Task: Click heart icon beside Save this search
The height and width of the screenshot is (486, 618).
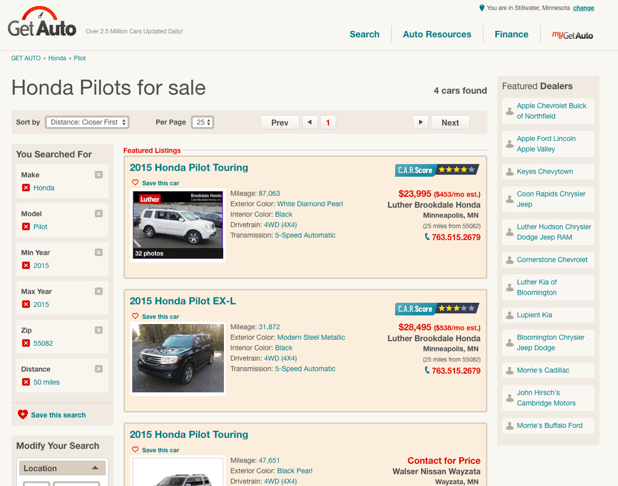Action: click(22, 414)
